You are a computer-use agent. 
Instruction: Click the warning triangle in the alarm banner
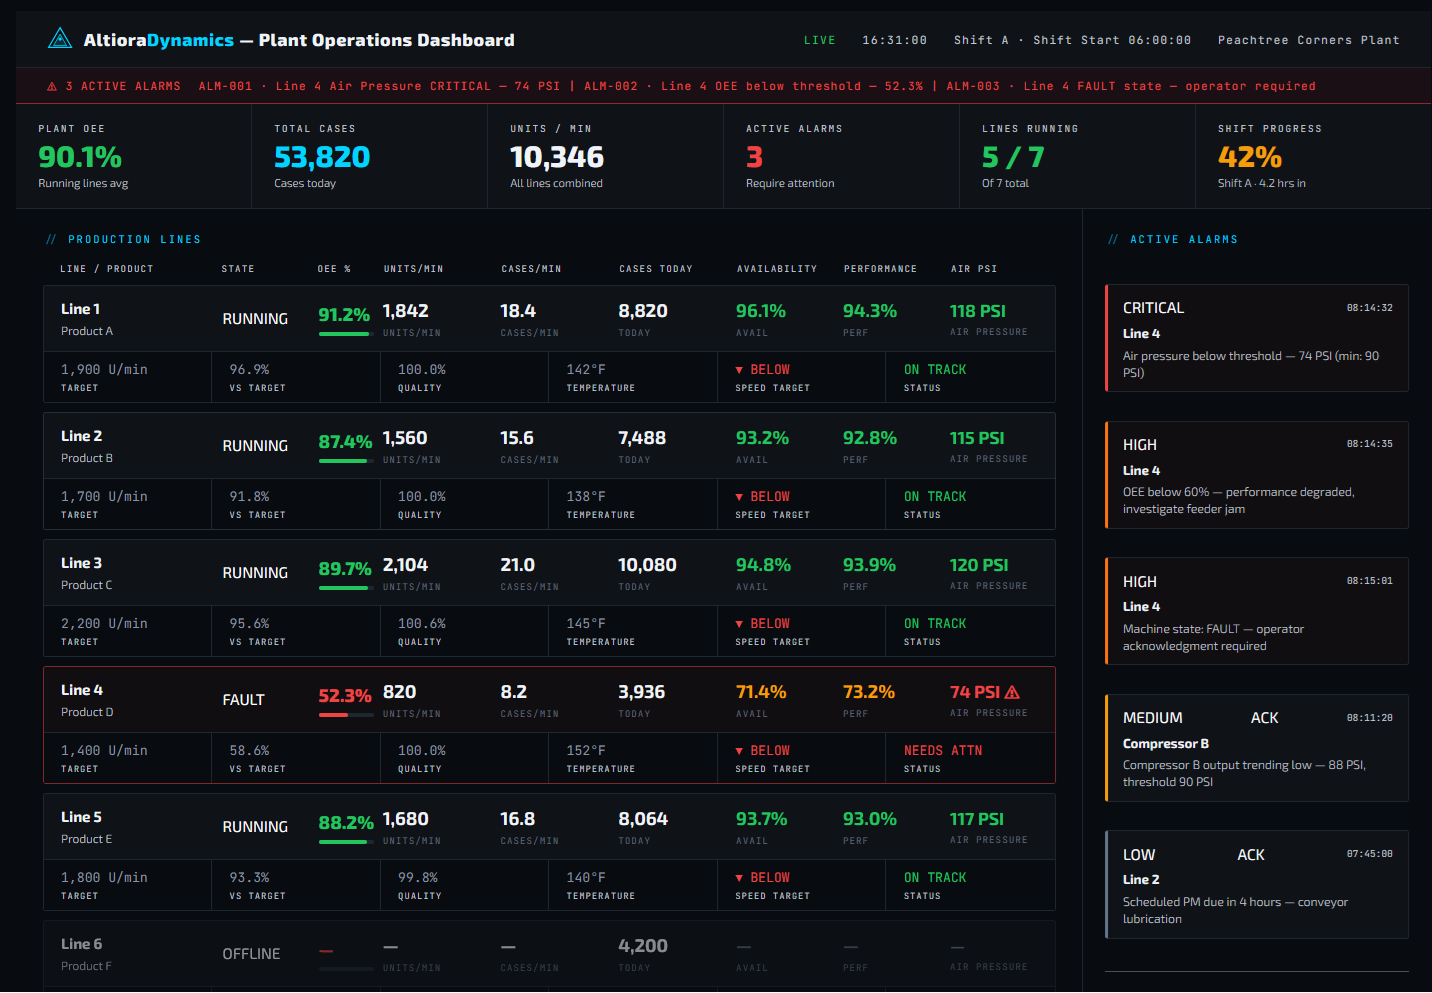(51, 86)
